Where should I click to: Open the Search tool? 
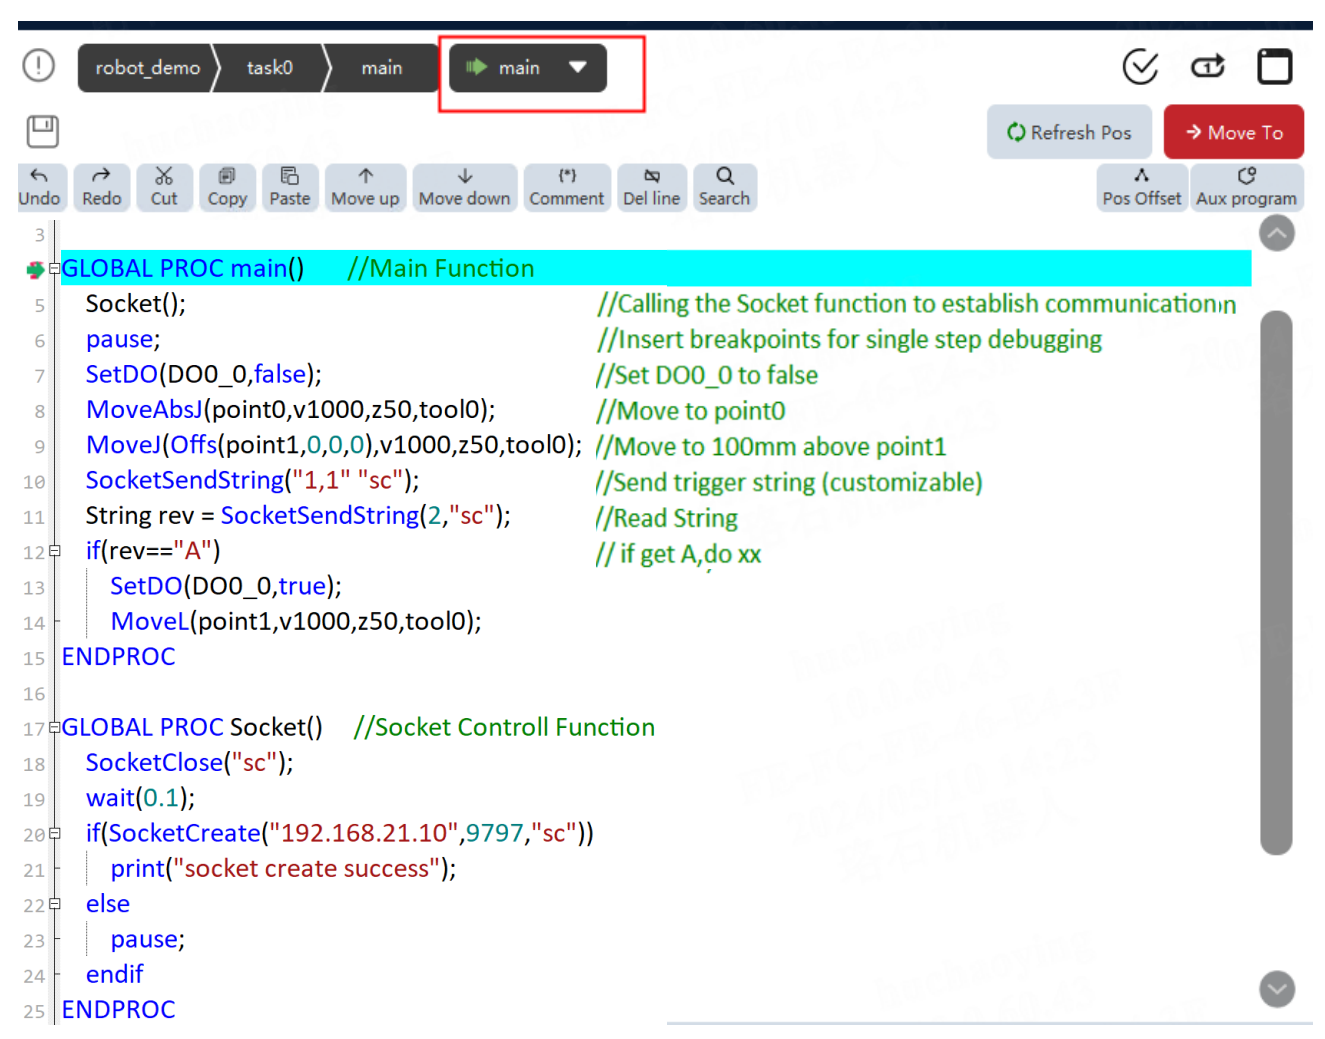pos(725,188)
